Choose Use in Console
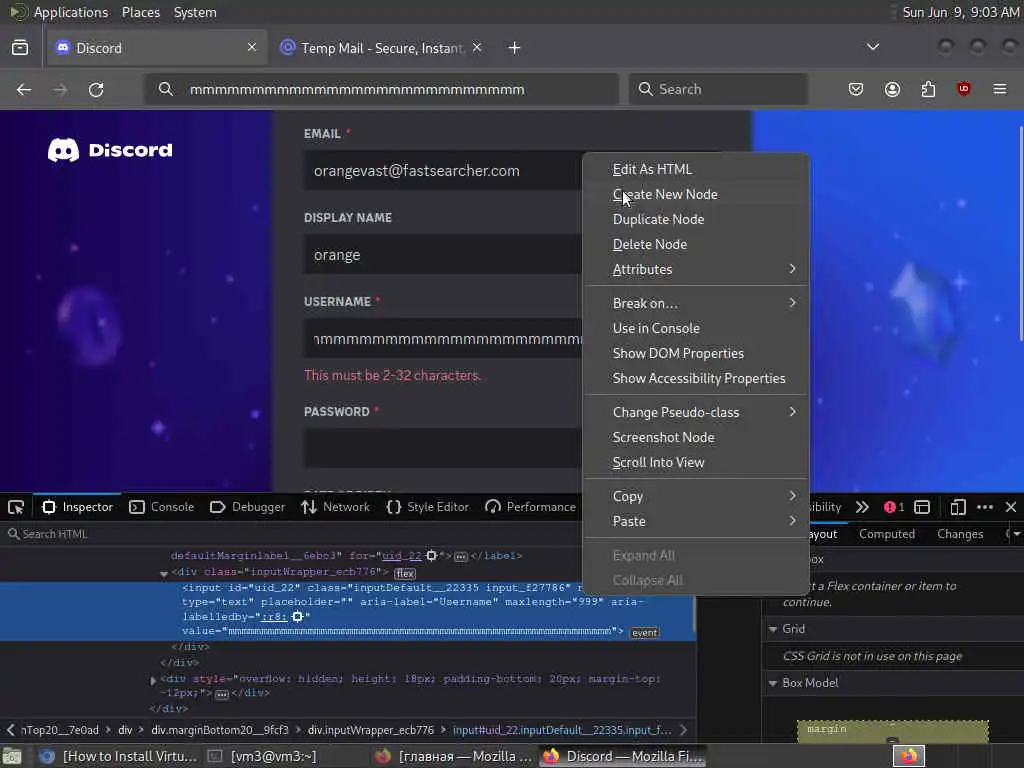This screenshot has width=1024, height=768. (696, 328)
